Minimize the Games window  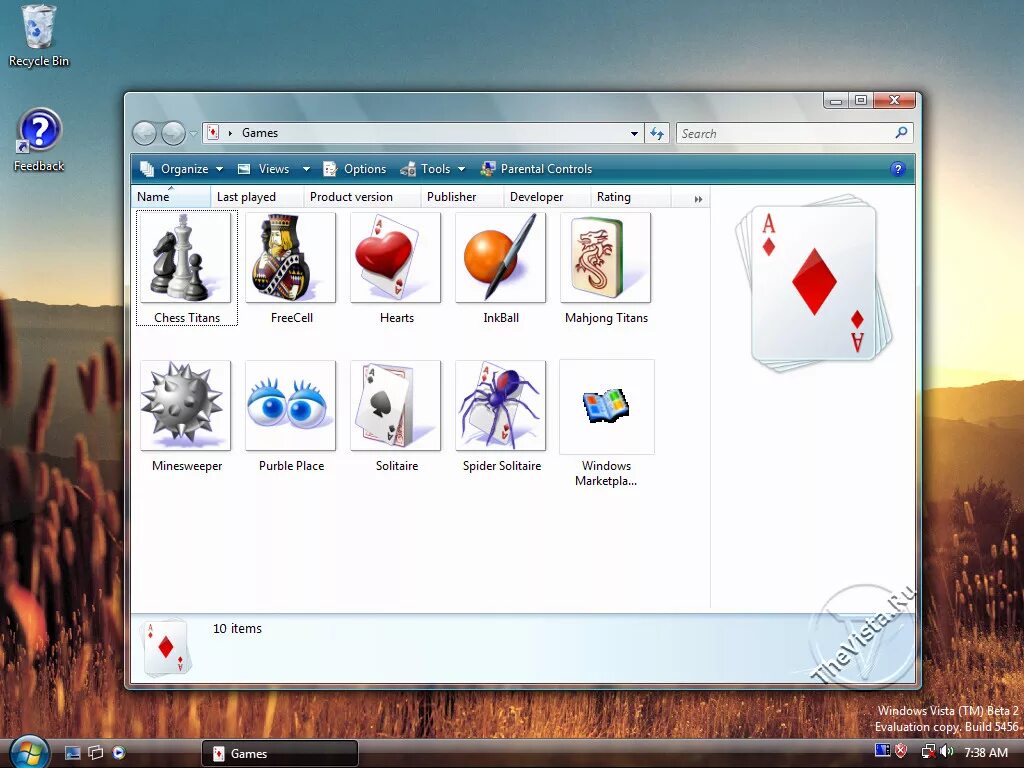click(x=835, y=101)
